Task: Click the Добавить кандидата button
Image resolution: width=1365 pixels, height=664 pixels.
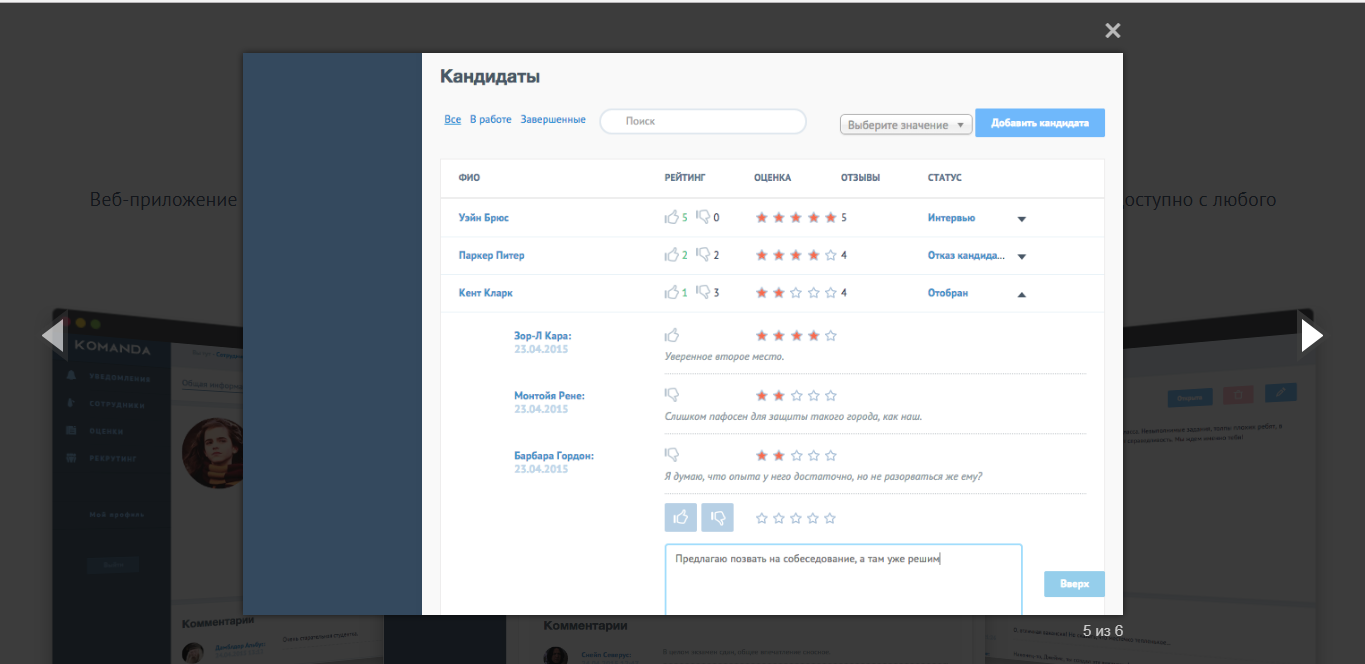Action: [x=1040, y=123]
